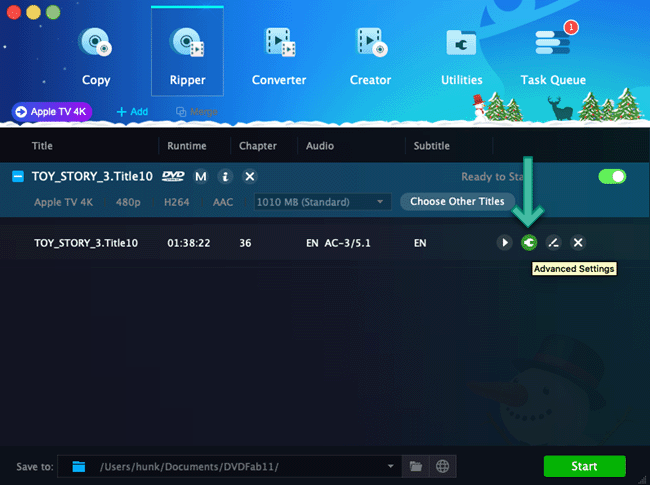Close the window with red button
This screenshot has height=485, width=650.
14,12
